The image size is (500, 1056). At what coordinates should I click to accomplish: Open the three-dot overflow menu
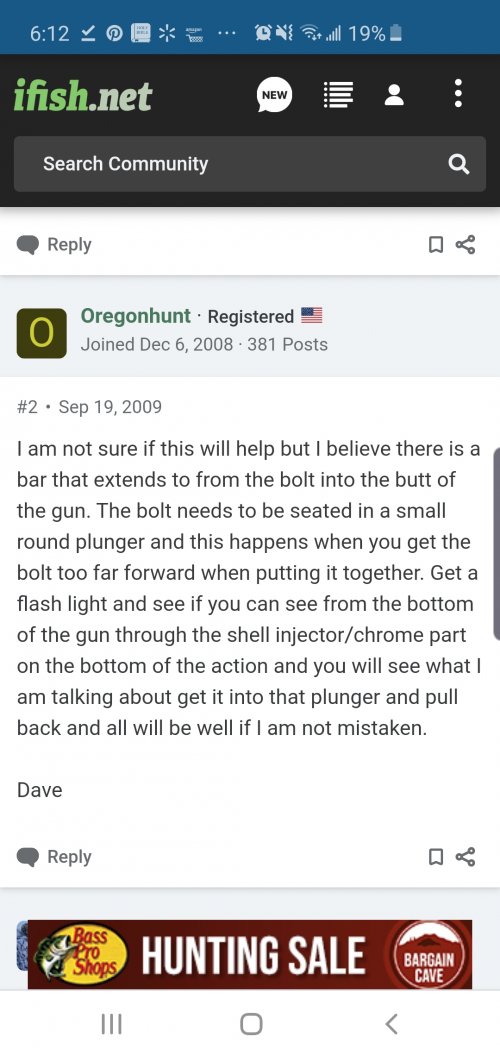pos(458,94)
